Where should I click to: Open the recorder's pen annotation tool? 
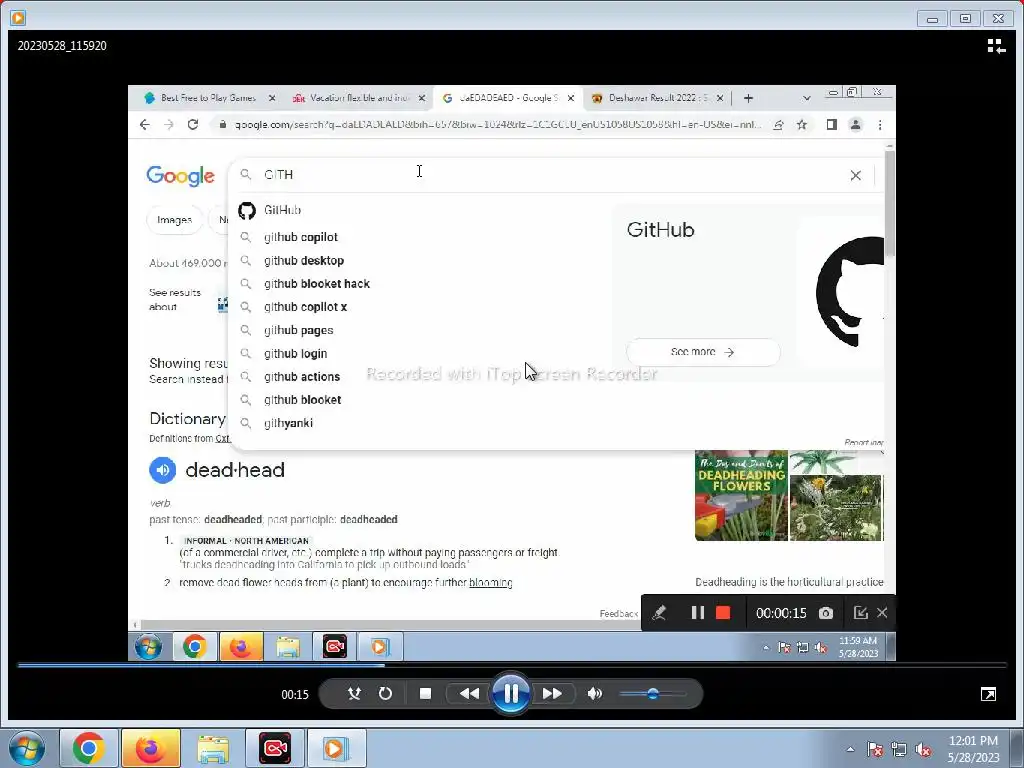[x=659, y=613]
